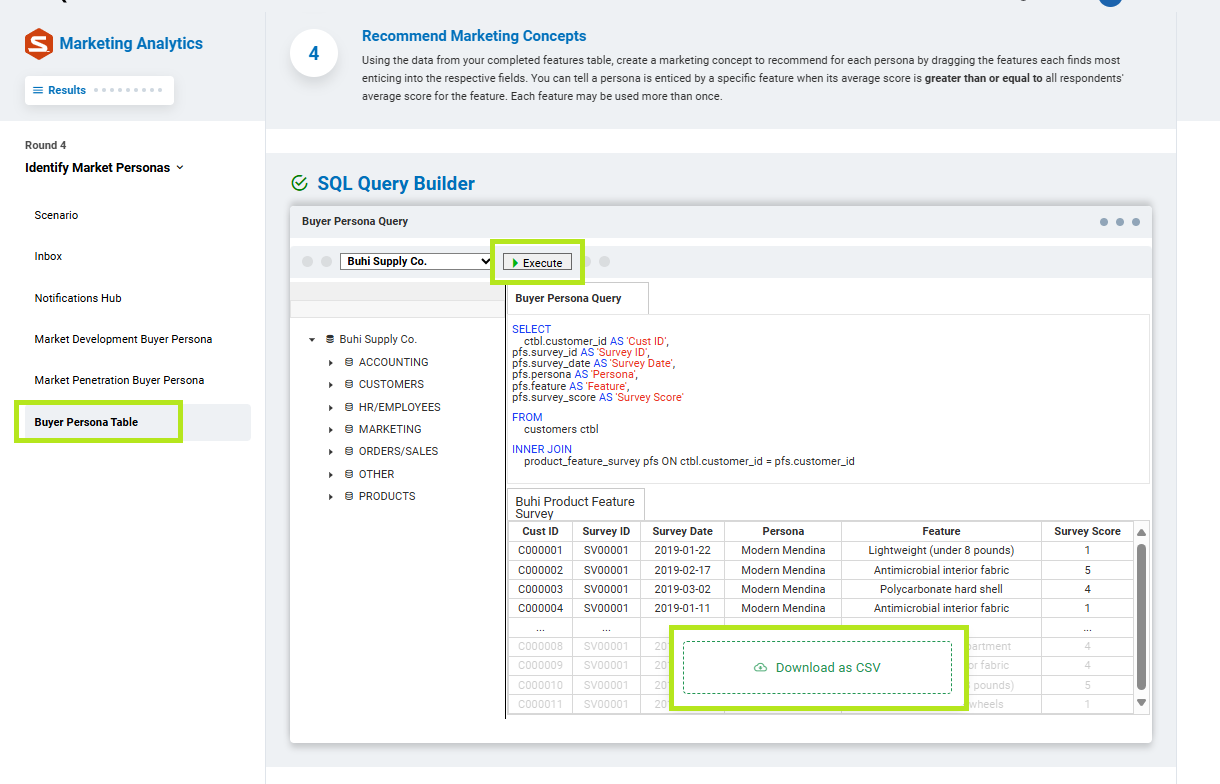
Task: Expand the PRODUCTS folder arrow
Action: [x=331, y=497]
